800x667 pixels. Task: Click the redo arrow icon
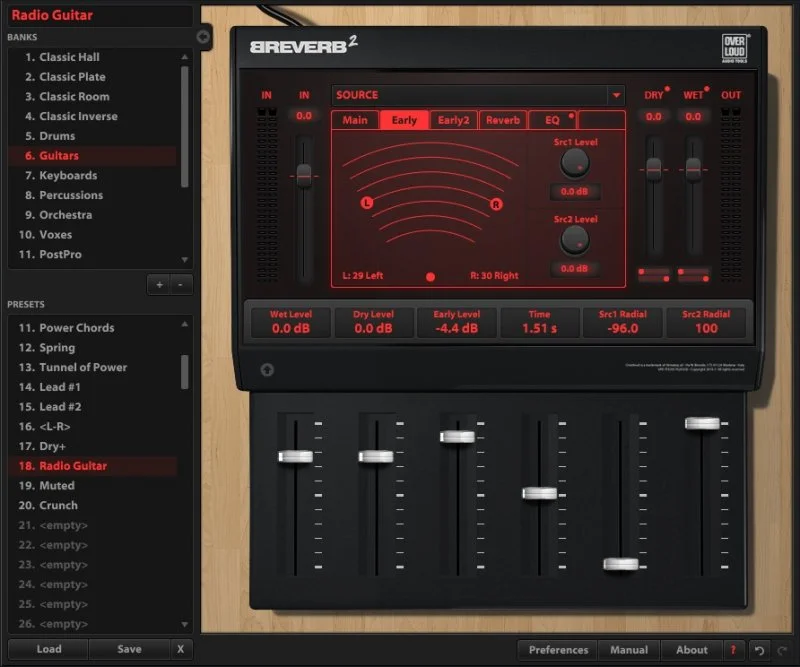(x=782, y=650)
